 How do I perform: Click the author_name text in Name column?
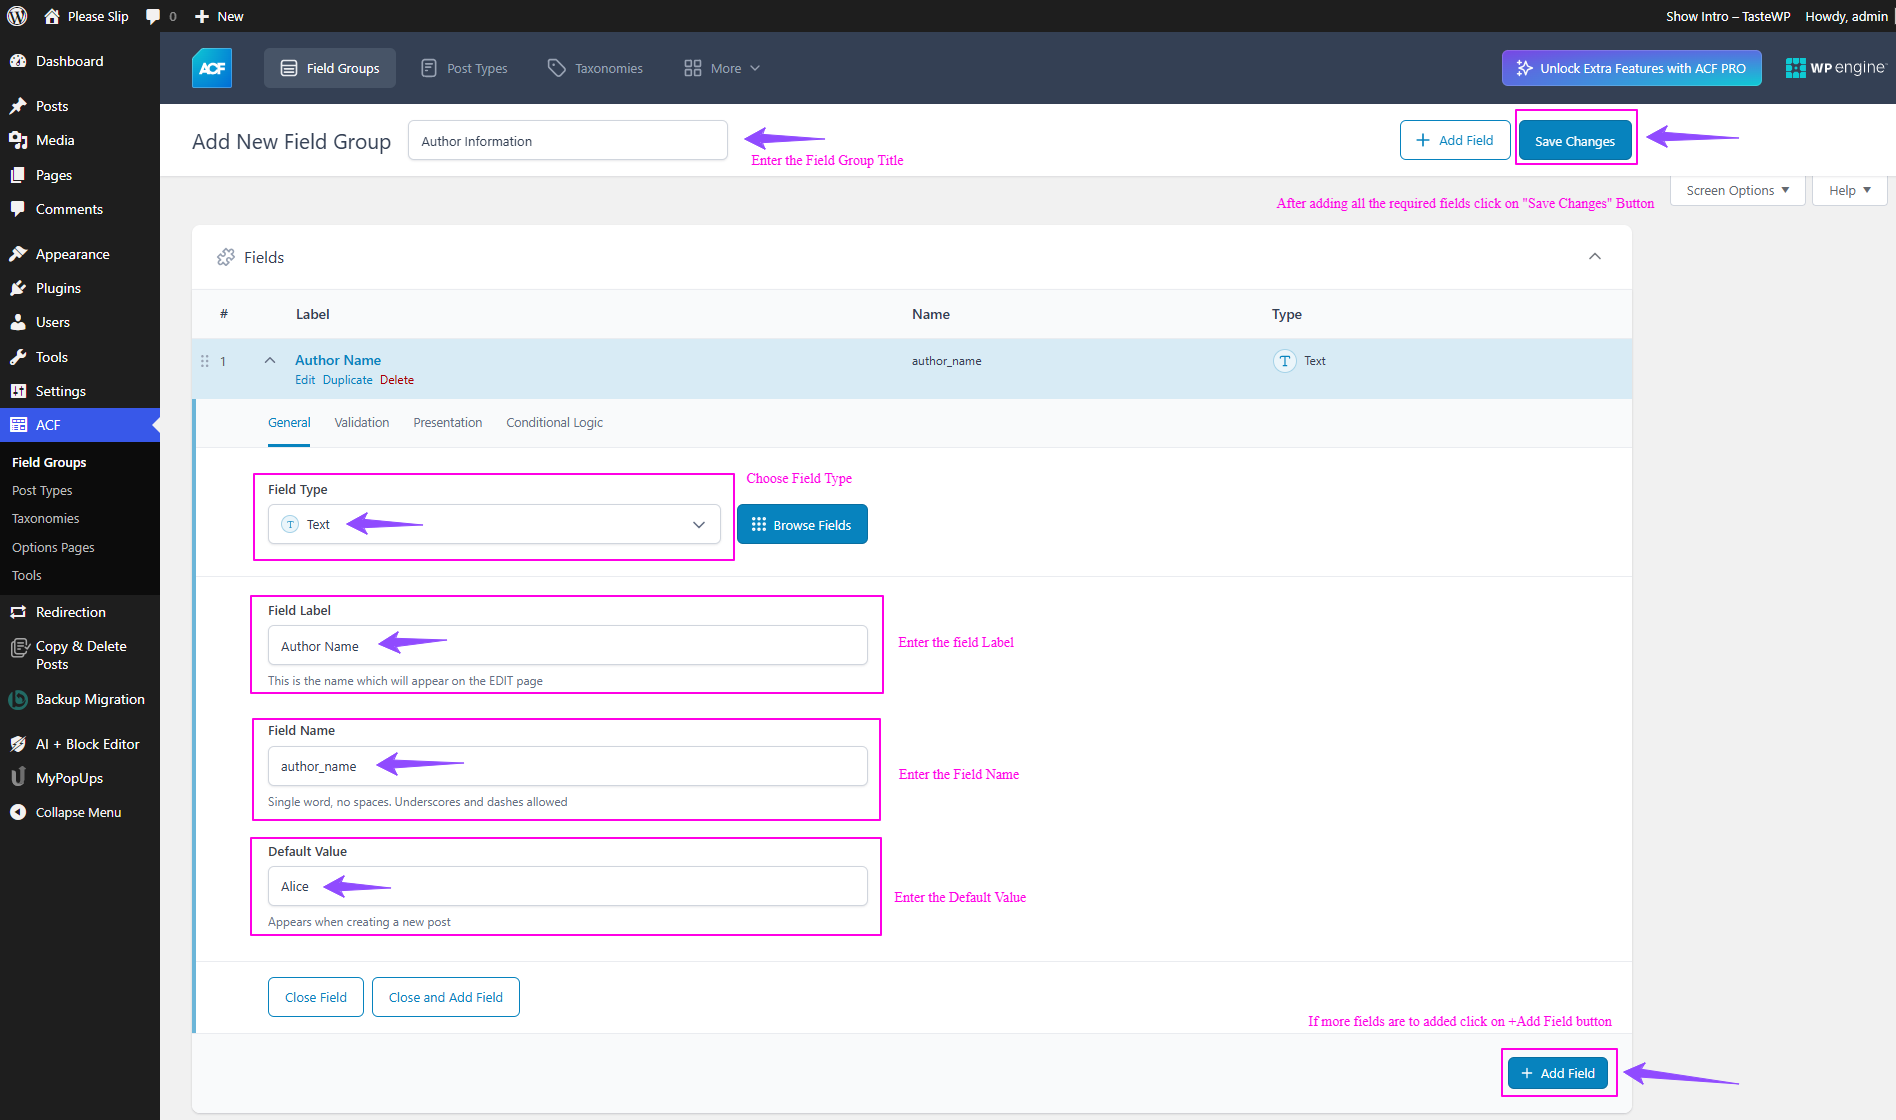(946, 361)
